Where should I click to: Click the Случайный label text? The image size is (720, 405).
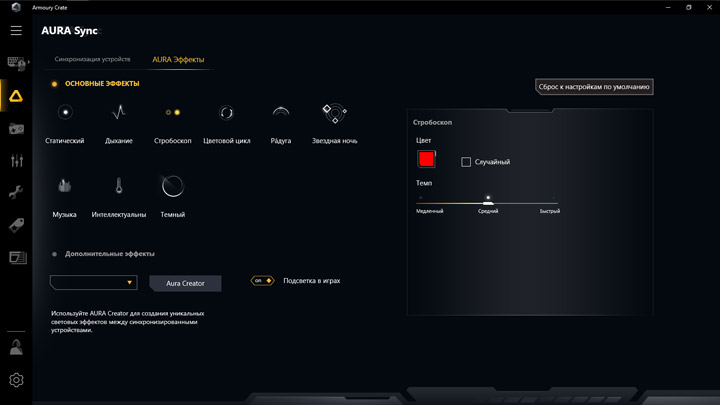pyautogui.click(x=492, y=162)
